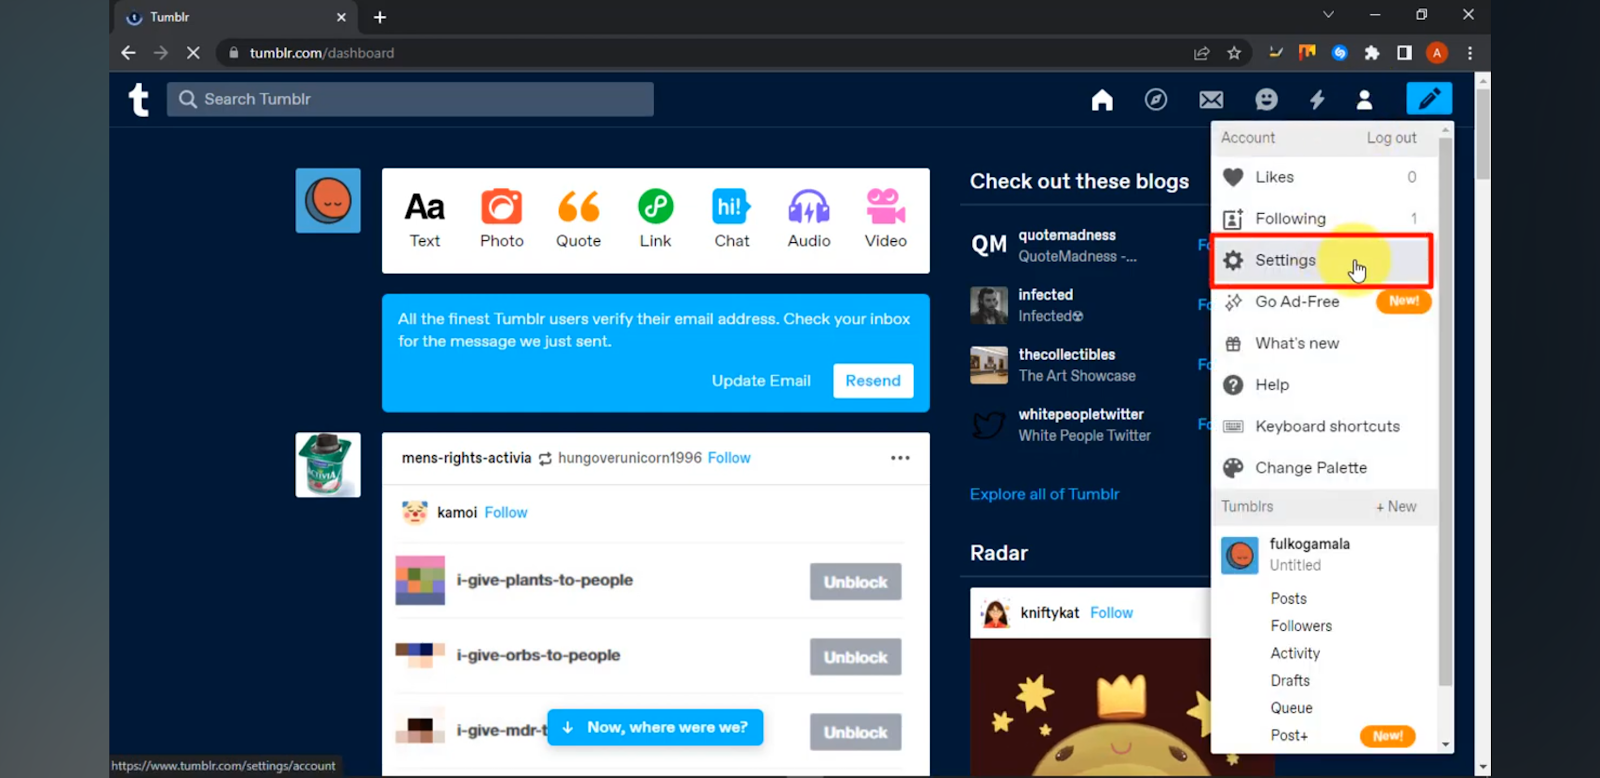Click the Resend button
Screen dimensions: 1600x778
(x=873, y=381)
